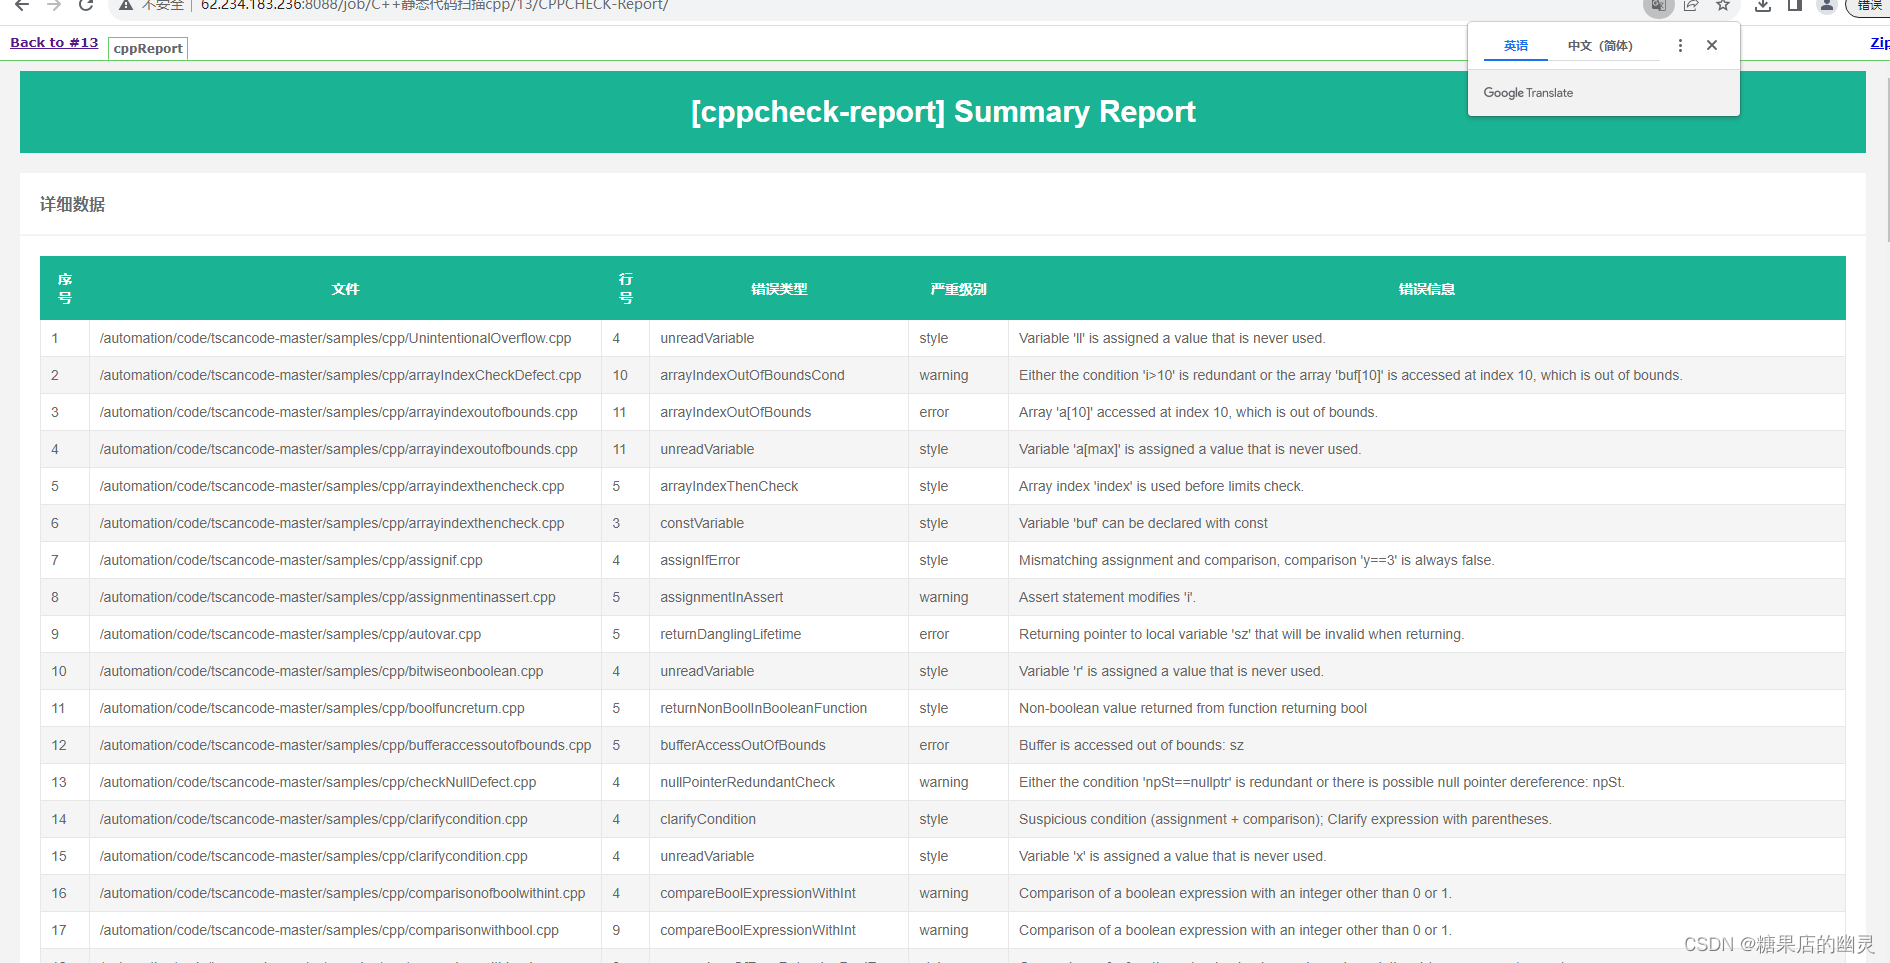Screen dimensions: 1890x963
Task: Click the 详细数据 section heading
Action: tap(72, 204)
